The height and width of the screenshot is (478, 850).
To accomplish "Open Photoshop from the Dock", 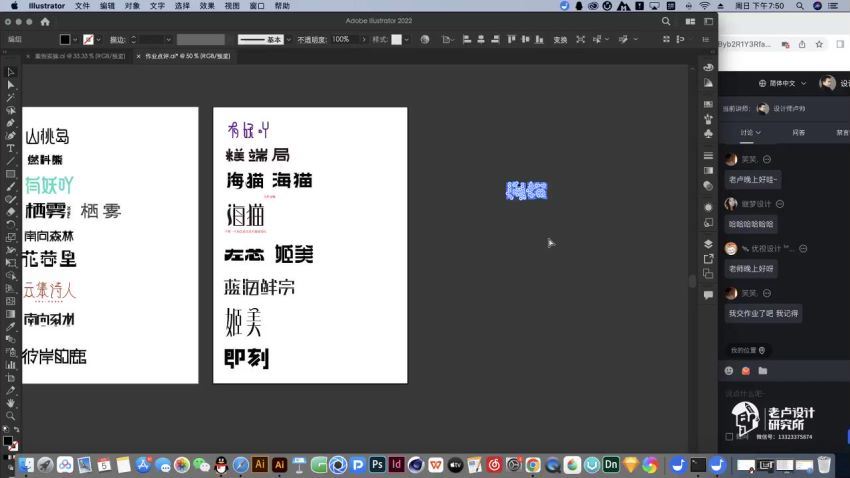I will (x=377, y=464).
